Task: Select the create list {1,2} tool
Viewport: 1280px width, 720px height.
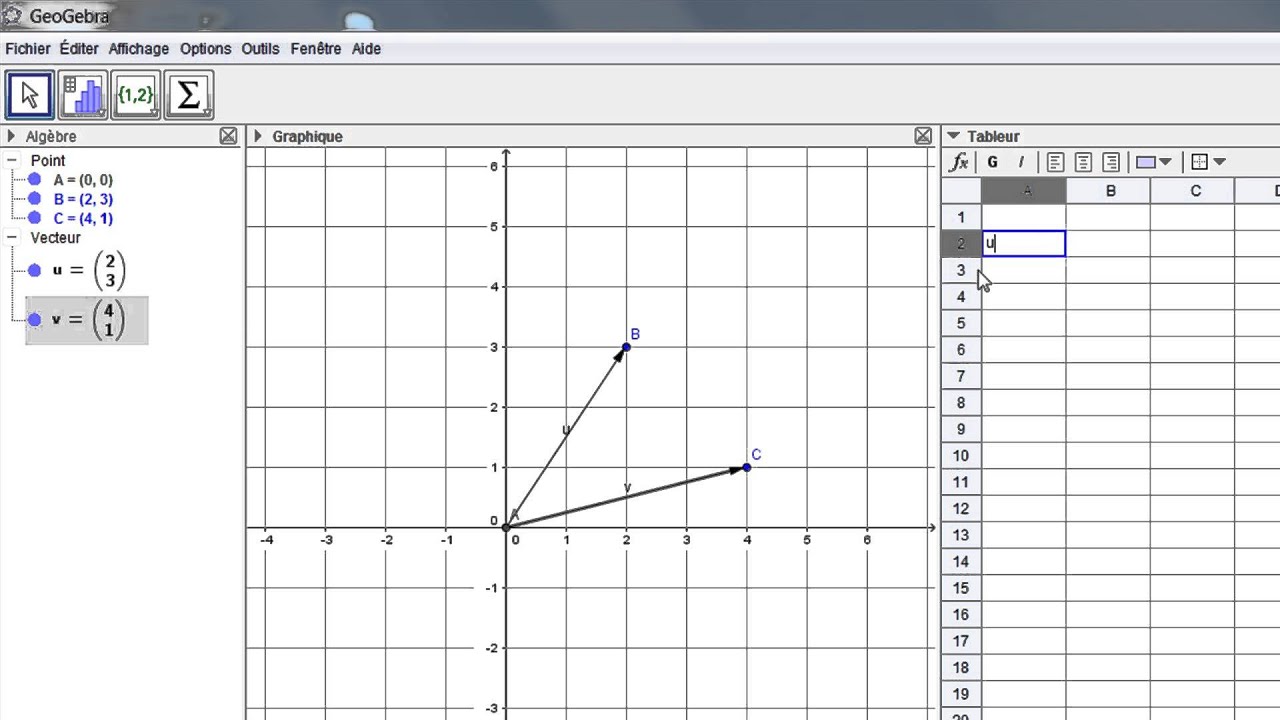Action: pos(136,95)
